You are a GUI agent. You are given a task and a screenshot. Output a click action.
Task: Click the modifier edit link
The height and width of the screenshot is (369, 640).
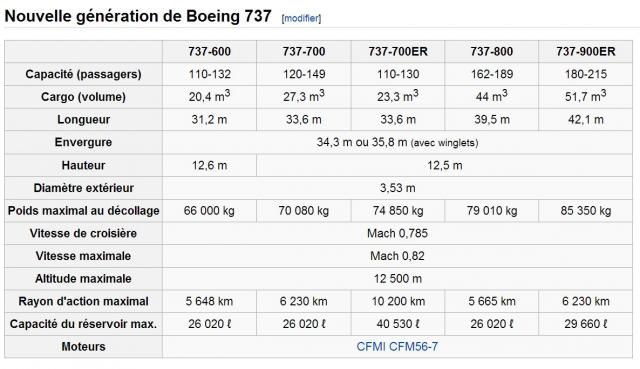[301, 18]
